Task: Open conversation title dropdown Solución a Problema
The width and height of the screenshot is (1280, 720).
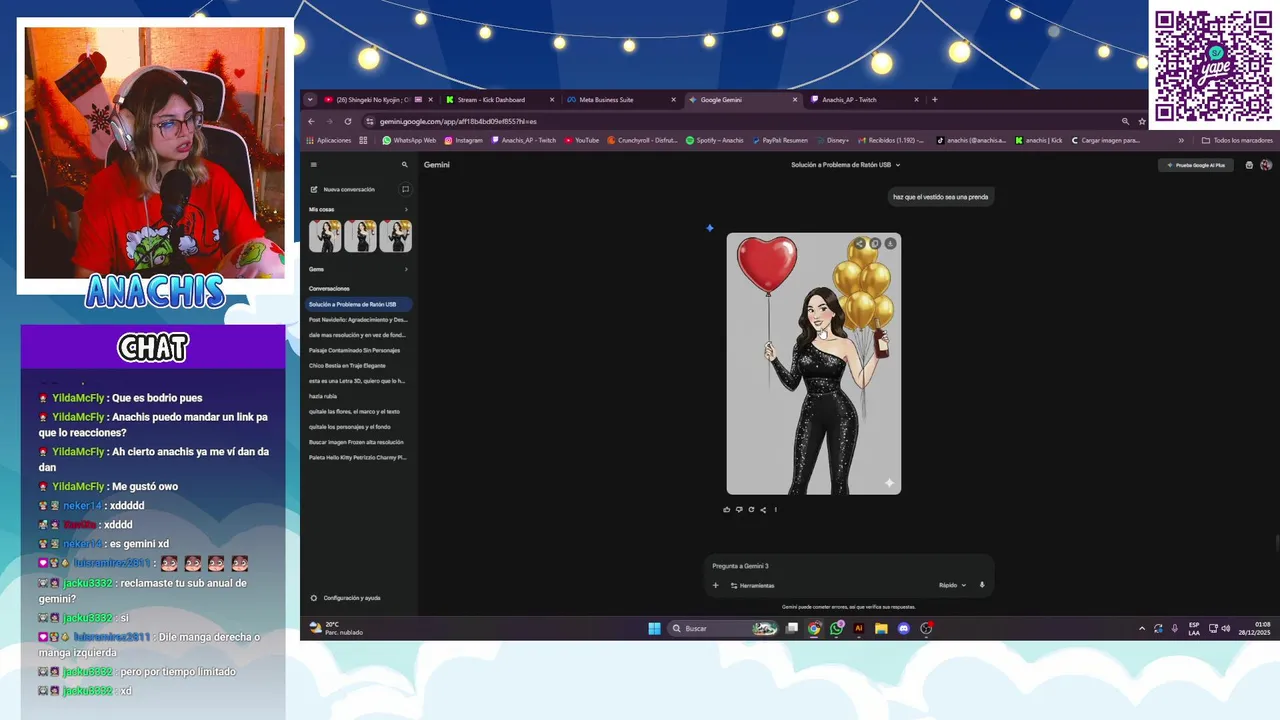Action: (x=845, y=165)
